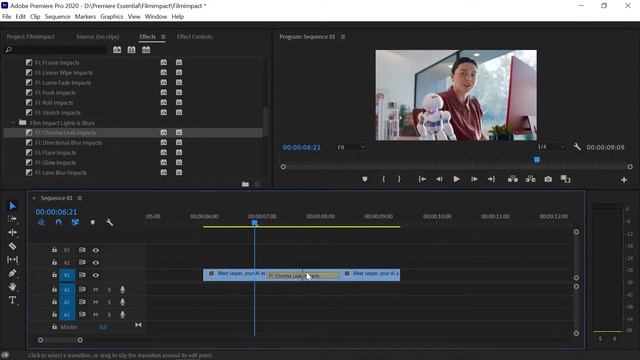
Task: Open playback resolution 1/4 dropdown
Action: click(551, 147)
